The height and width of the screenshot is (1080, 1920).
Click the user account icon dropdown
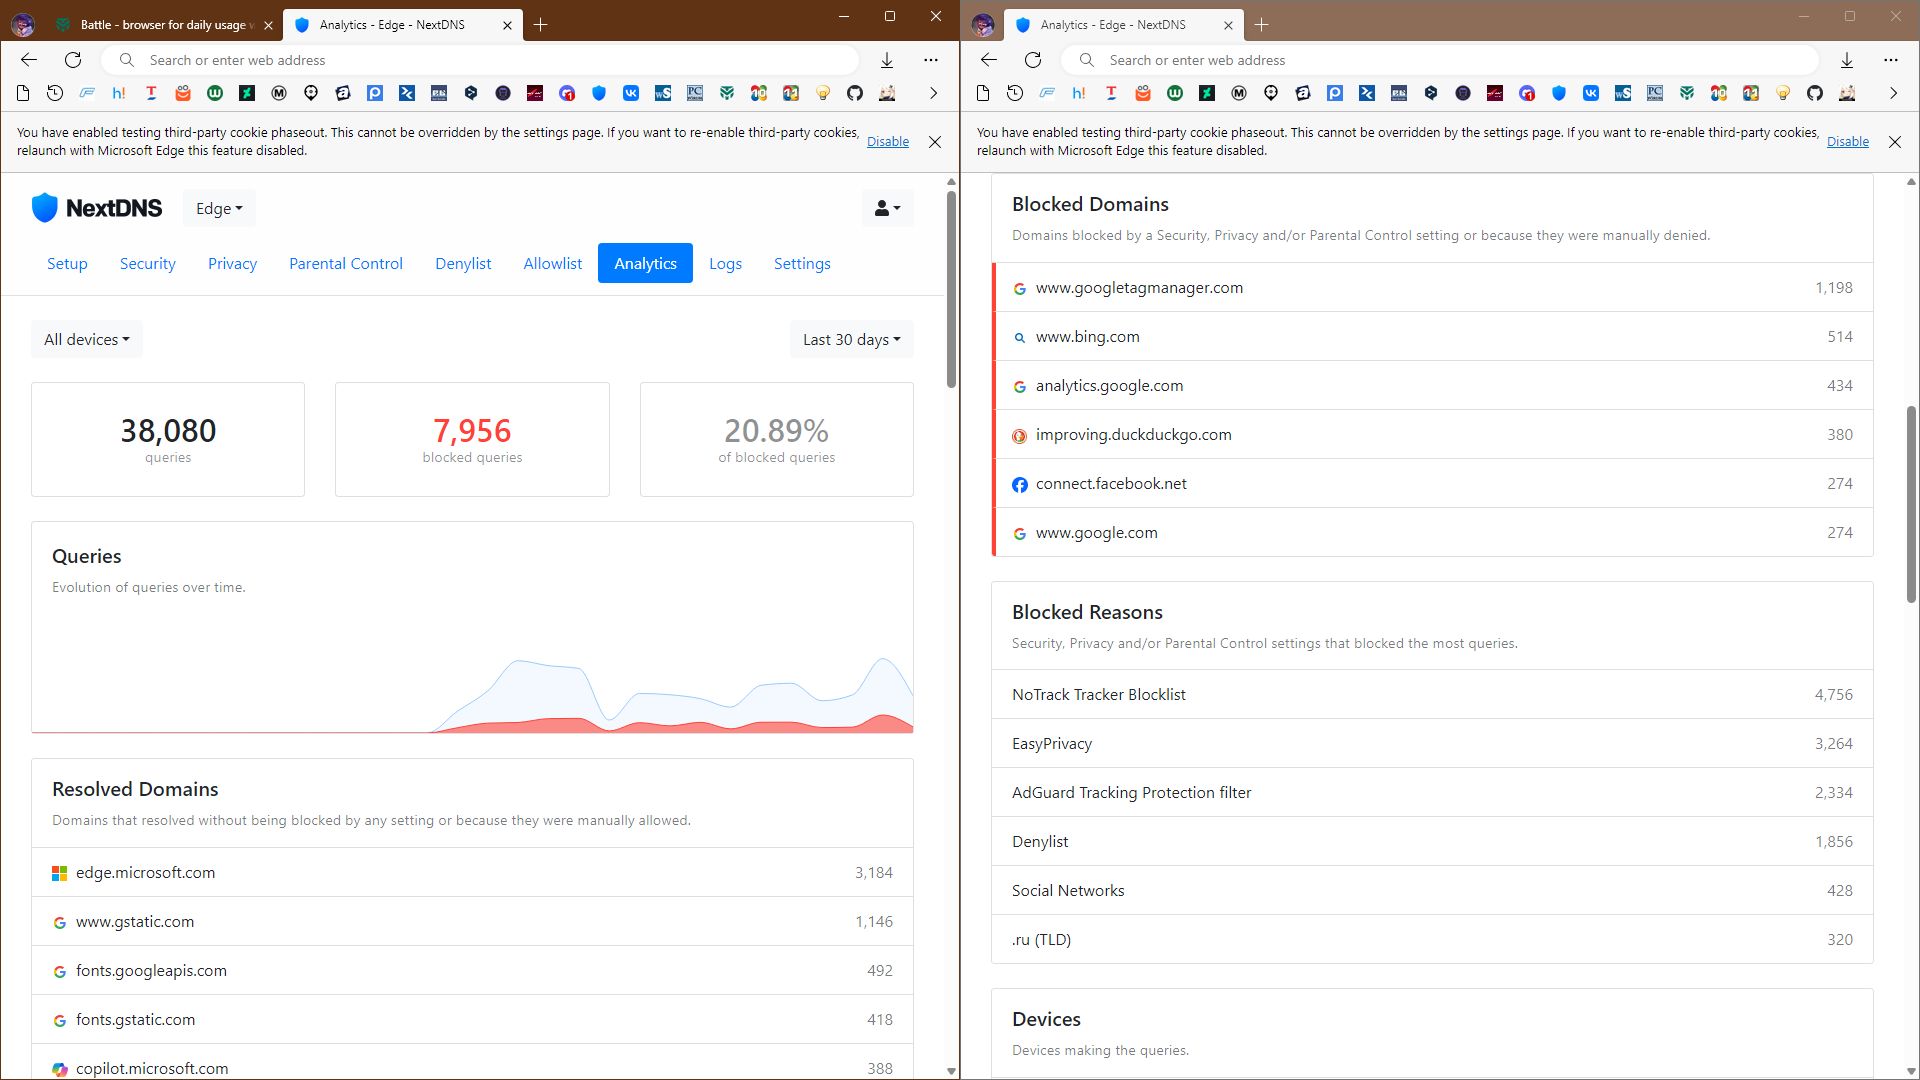point(887,208)
